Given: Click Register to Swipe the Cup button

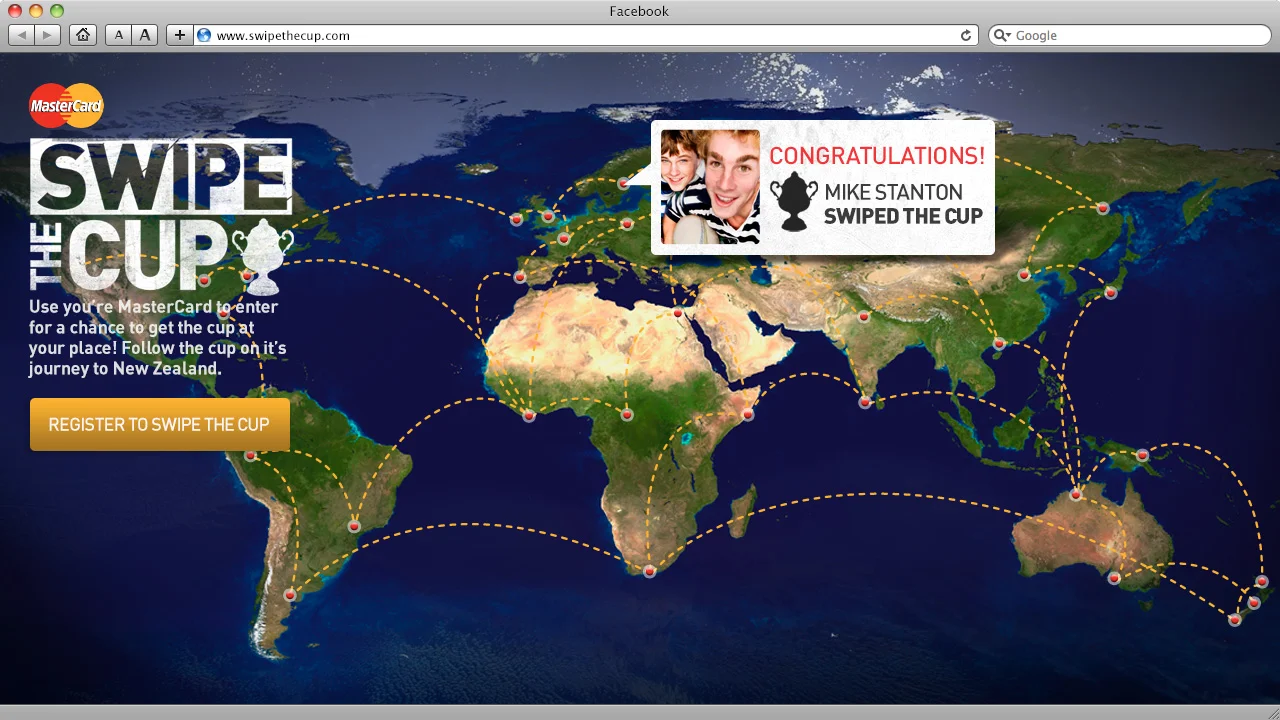Looking at the screenshot, I should (x=160, y=424).
